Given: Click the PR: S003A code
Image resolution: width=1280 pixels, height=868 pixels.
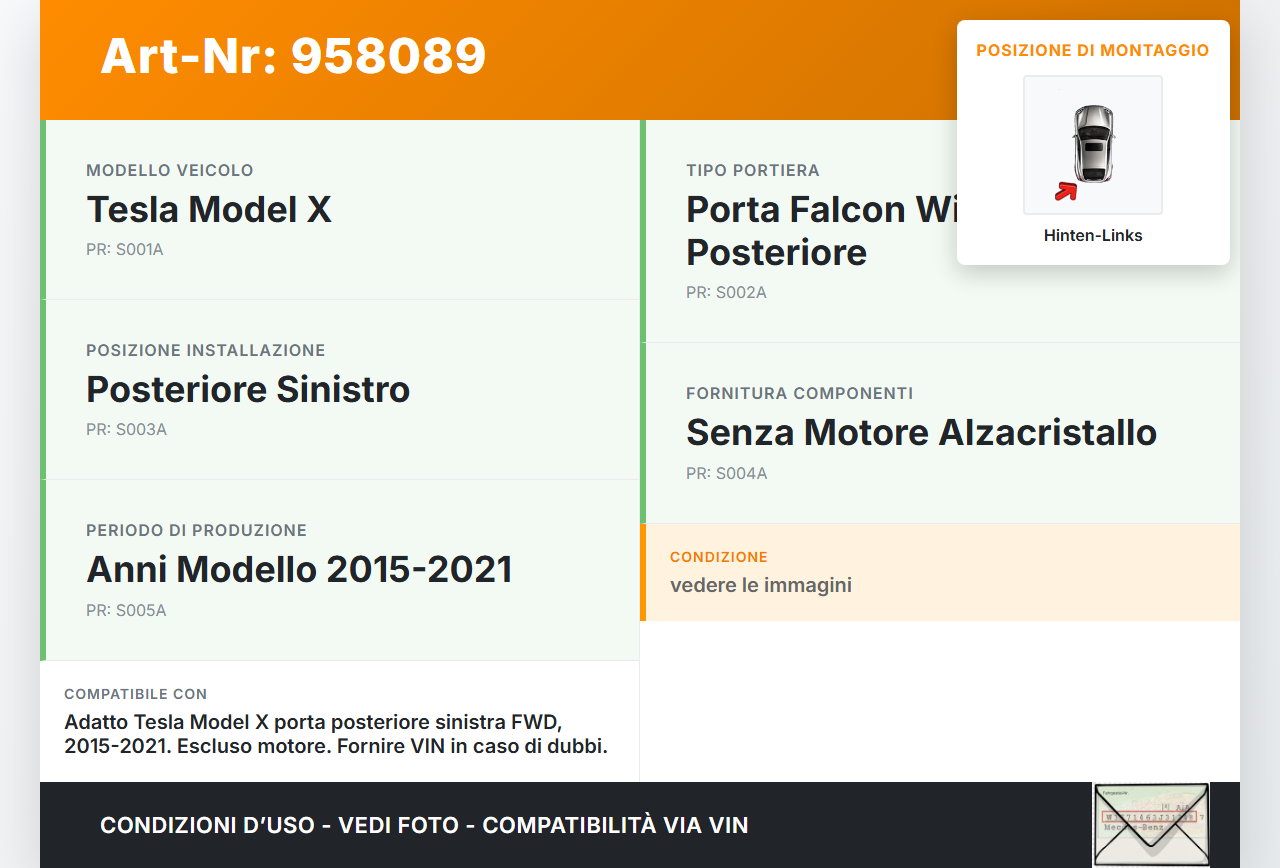Looking at the screenshot, I should [x=126, y=430].
